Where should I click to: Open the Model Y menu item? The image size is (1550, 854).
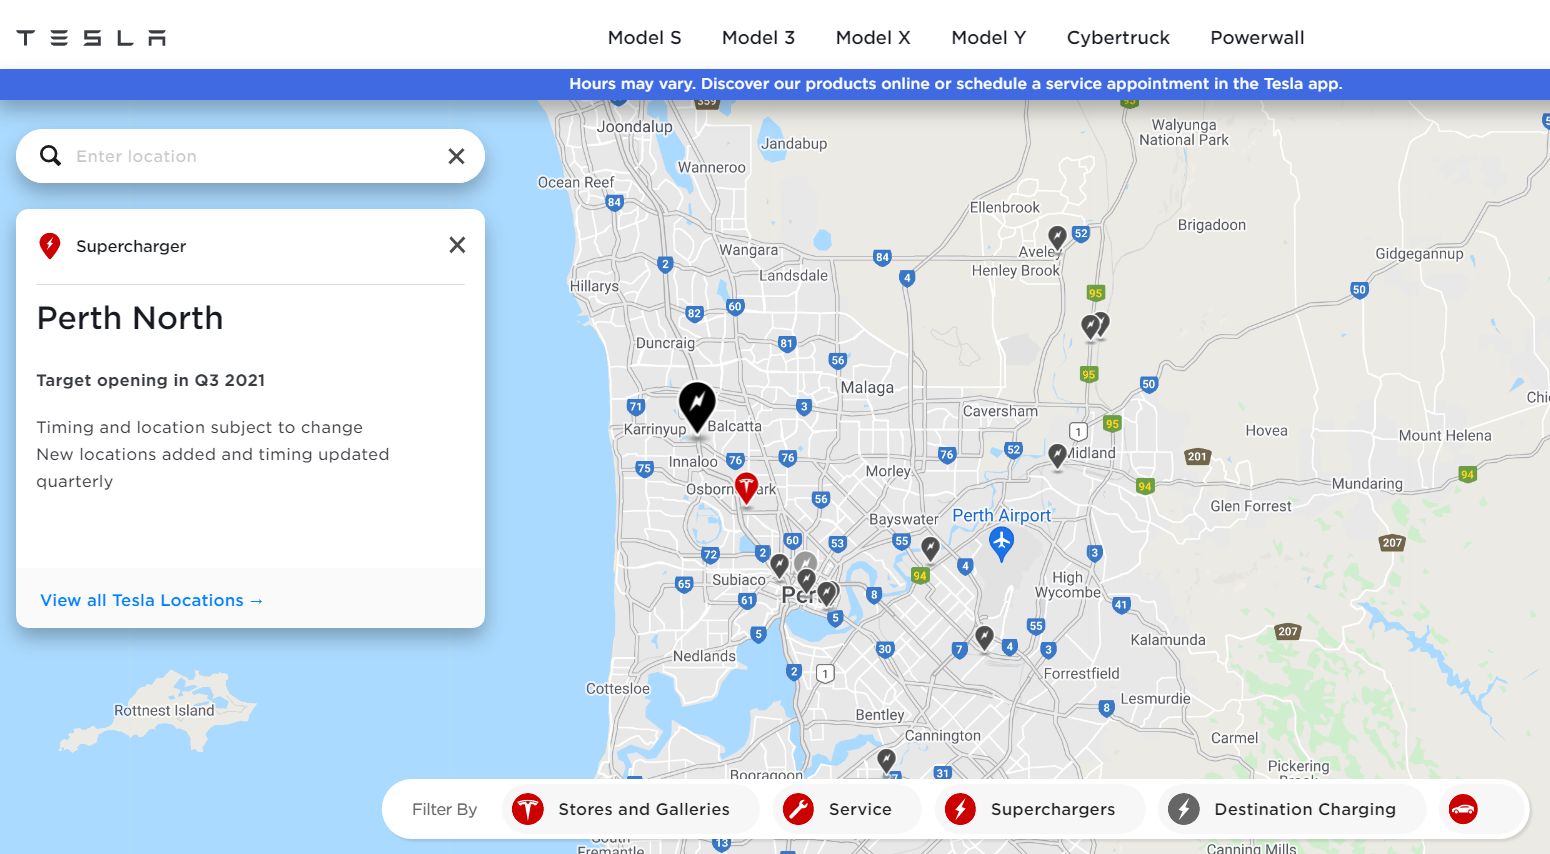988,38
